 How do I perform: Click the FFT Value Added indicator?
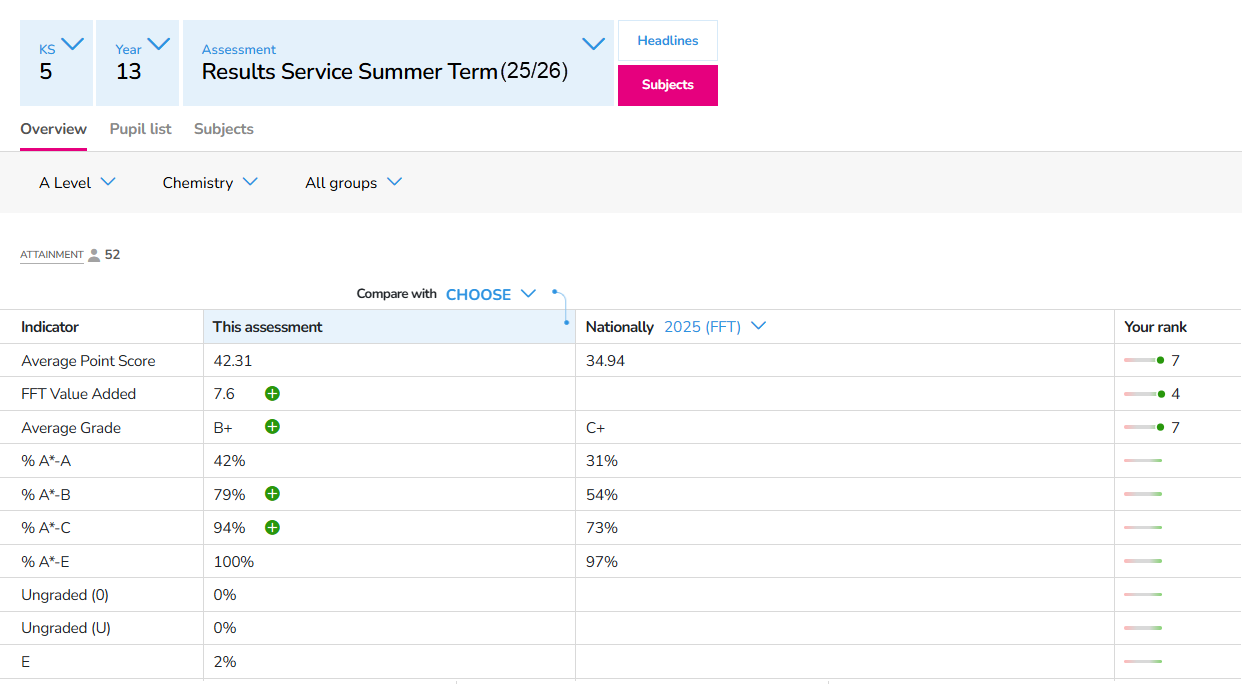78,394
